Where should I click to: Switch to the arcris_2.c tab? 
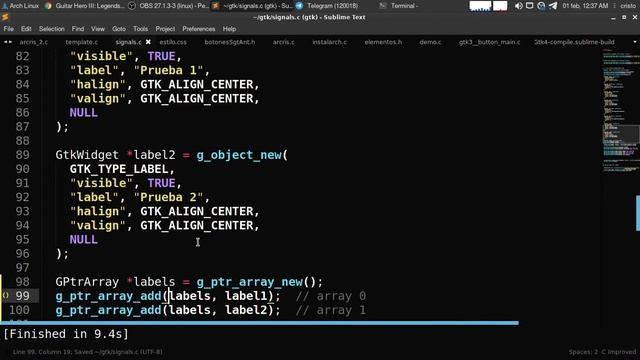pos(33,42)
